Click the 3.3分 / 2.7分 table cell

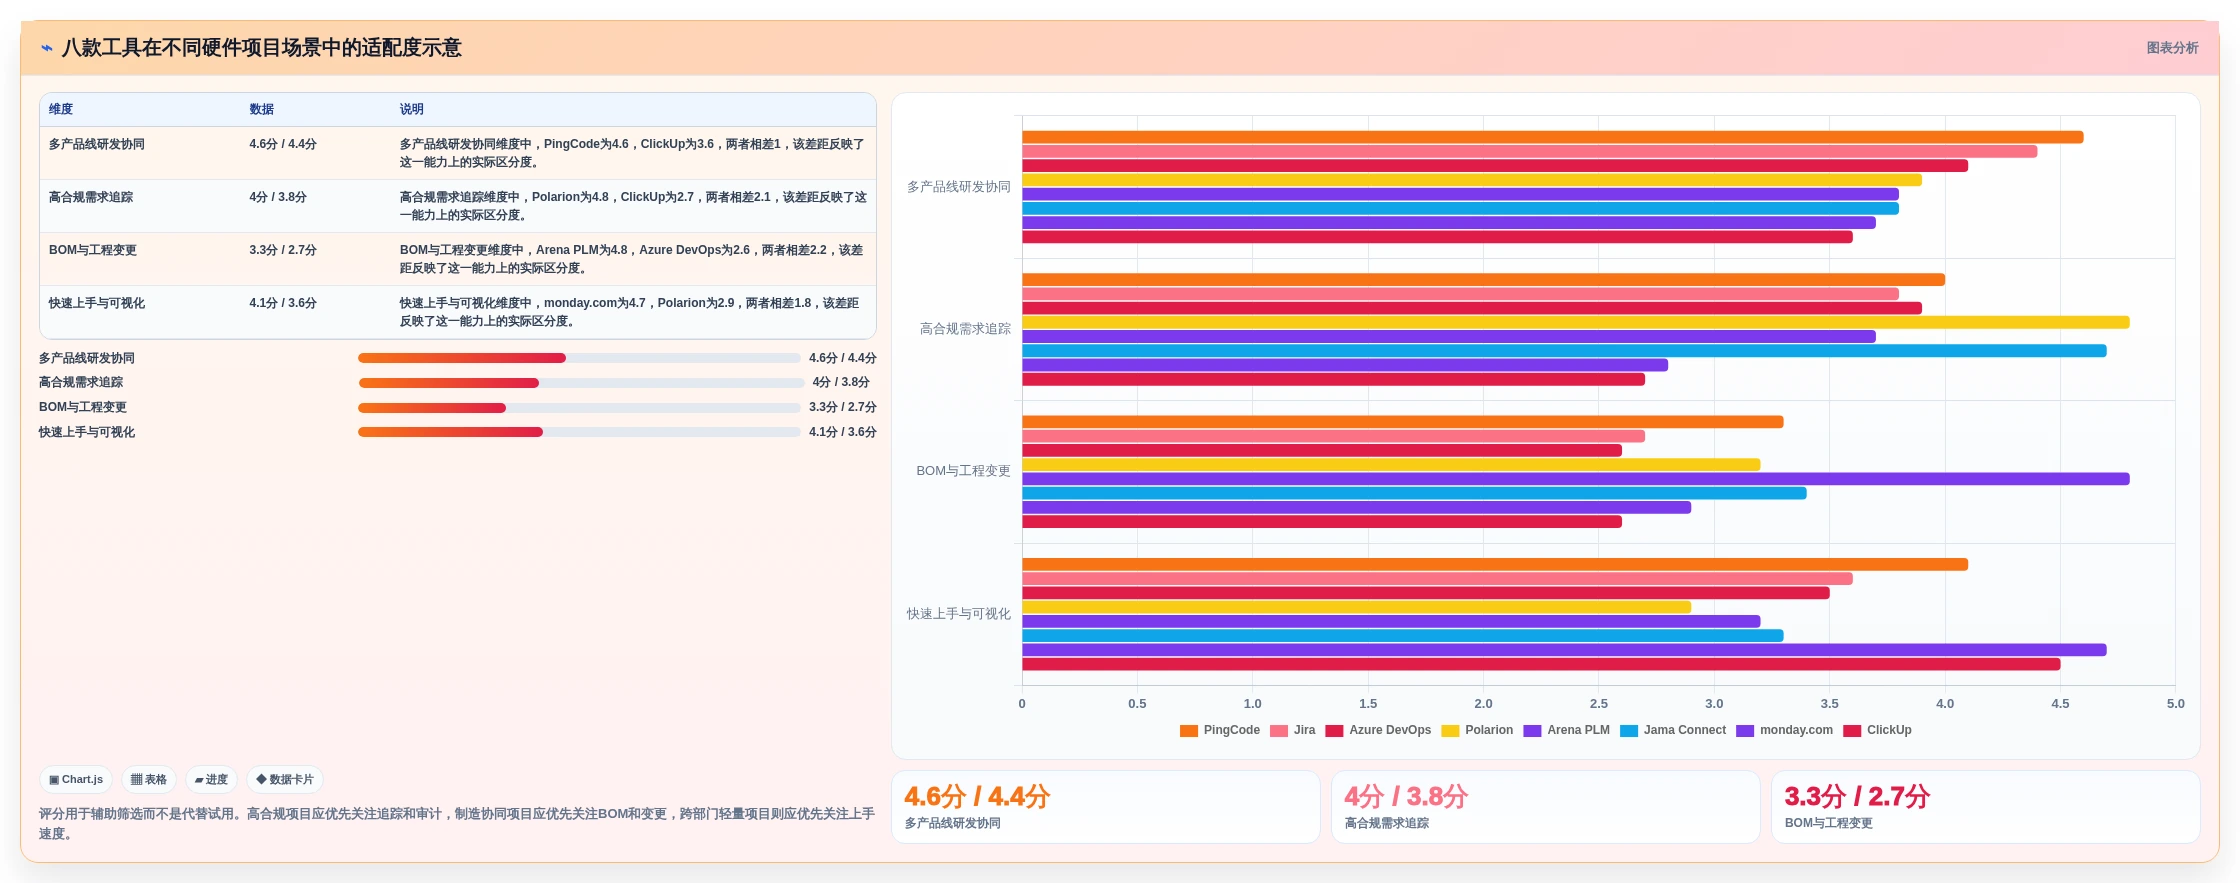pyautogui.click(x=283, y=251)
